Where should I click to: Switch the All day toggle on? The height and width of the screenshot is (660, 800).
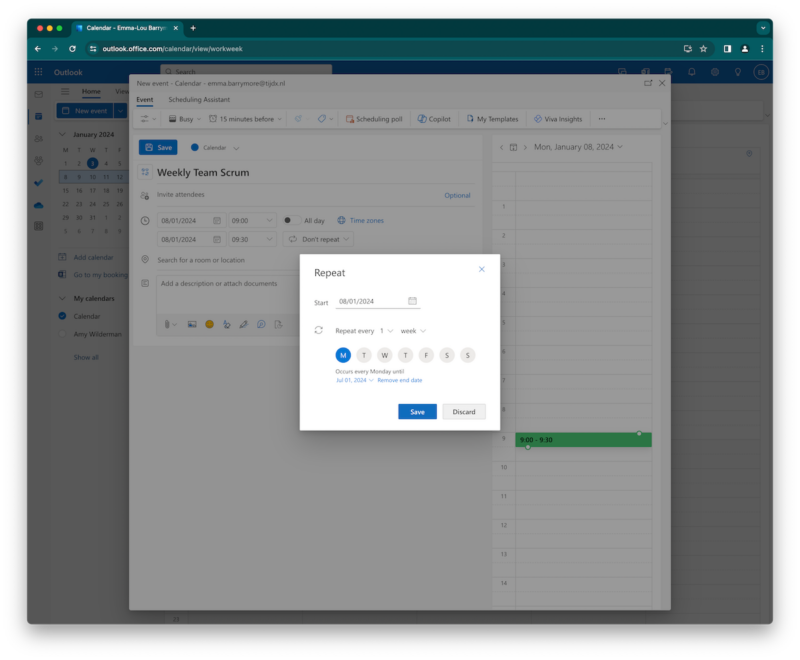(x=291, y=220)
